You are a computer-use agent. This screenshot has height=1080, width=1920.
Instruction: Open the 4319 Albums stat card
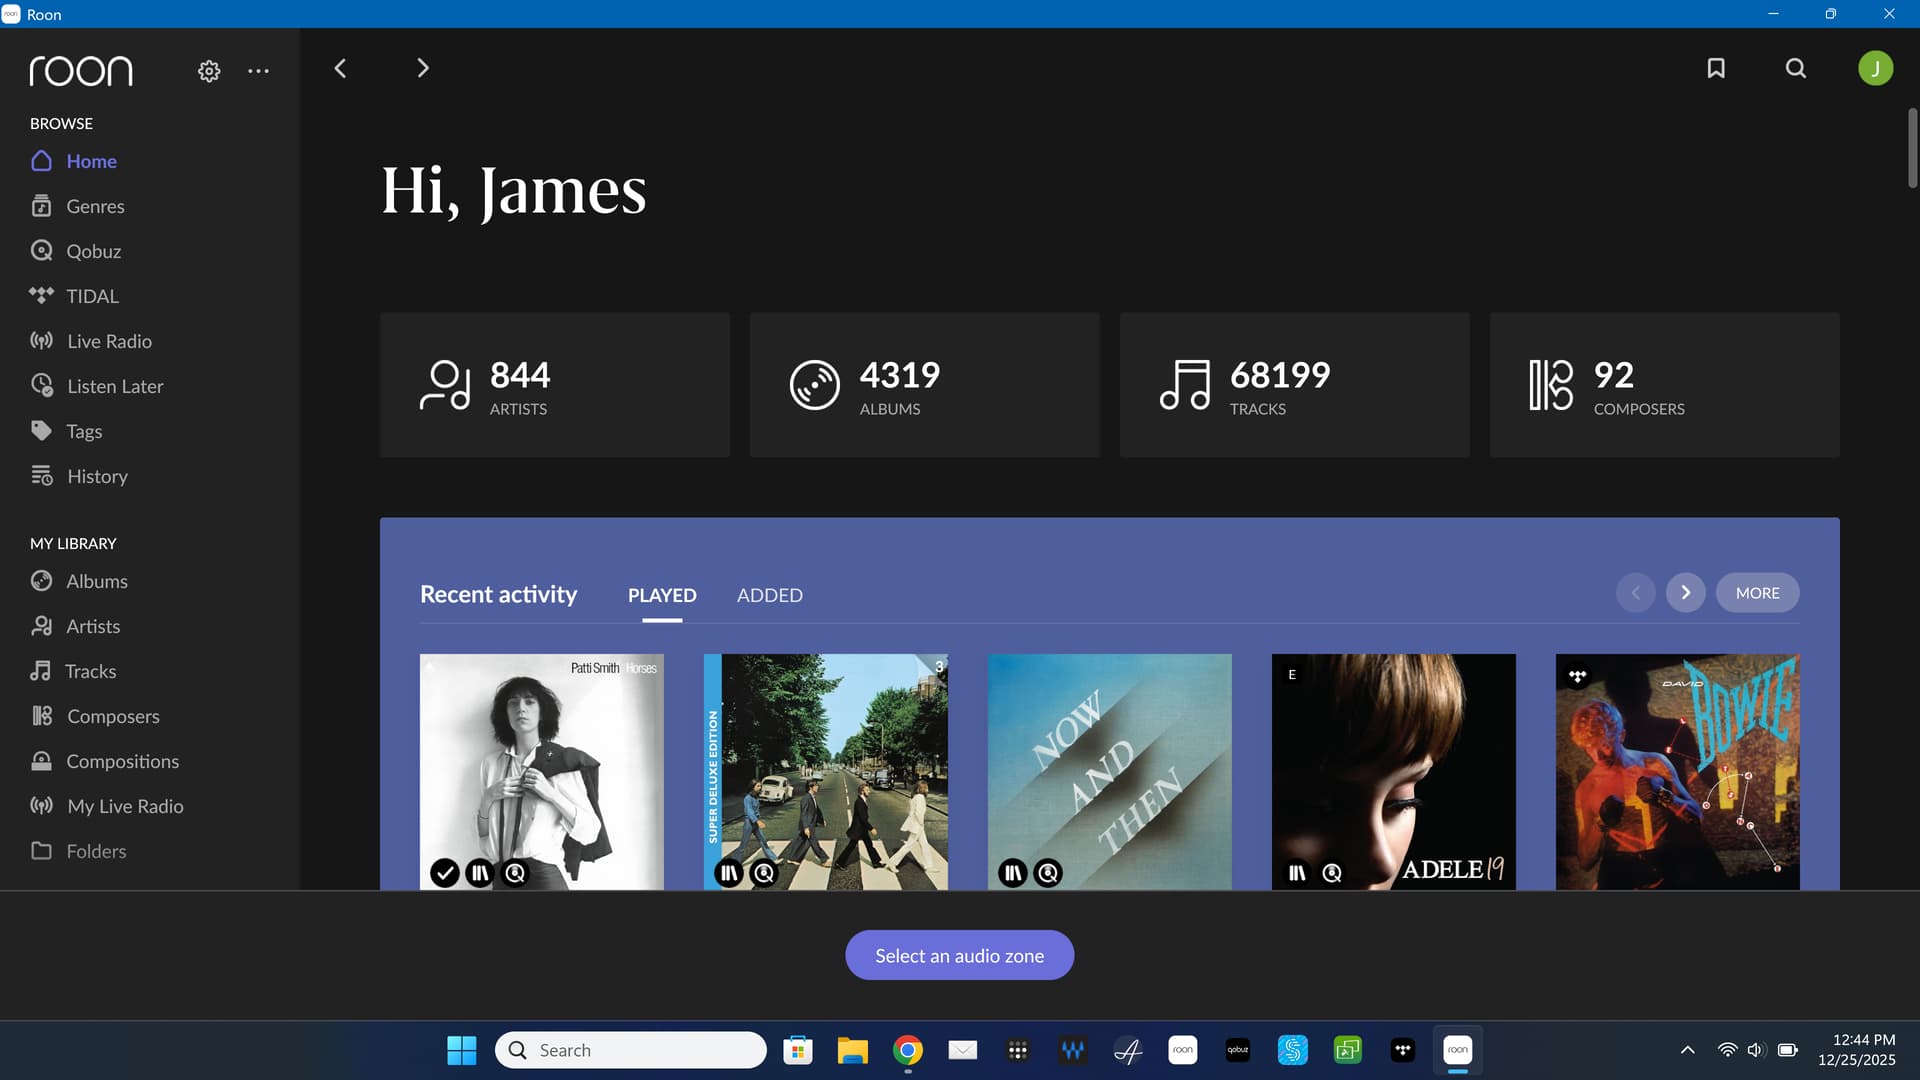coord(924,385)
